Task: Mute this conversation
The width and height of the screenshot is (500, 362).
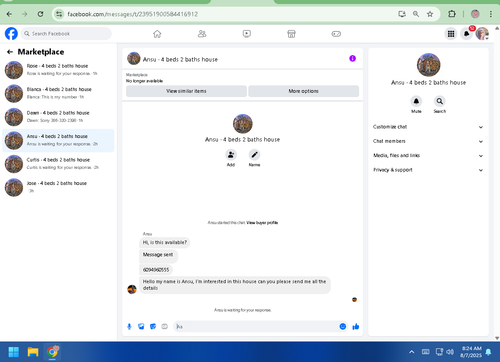Action: click(416, 101)
